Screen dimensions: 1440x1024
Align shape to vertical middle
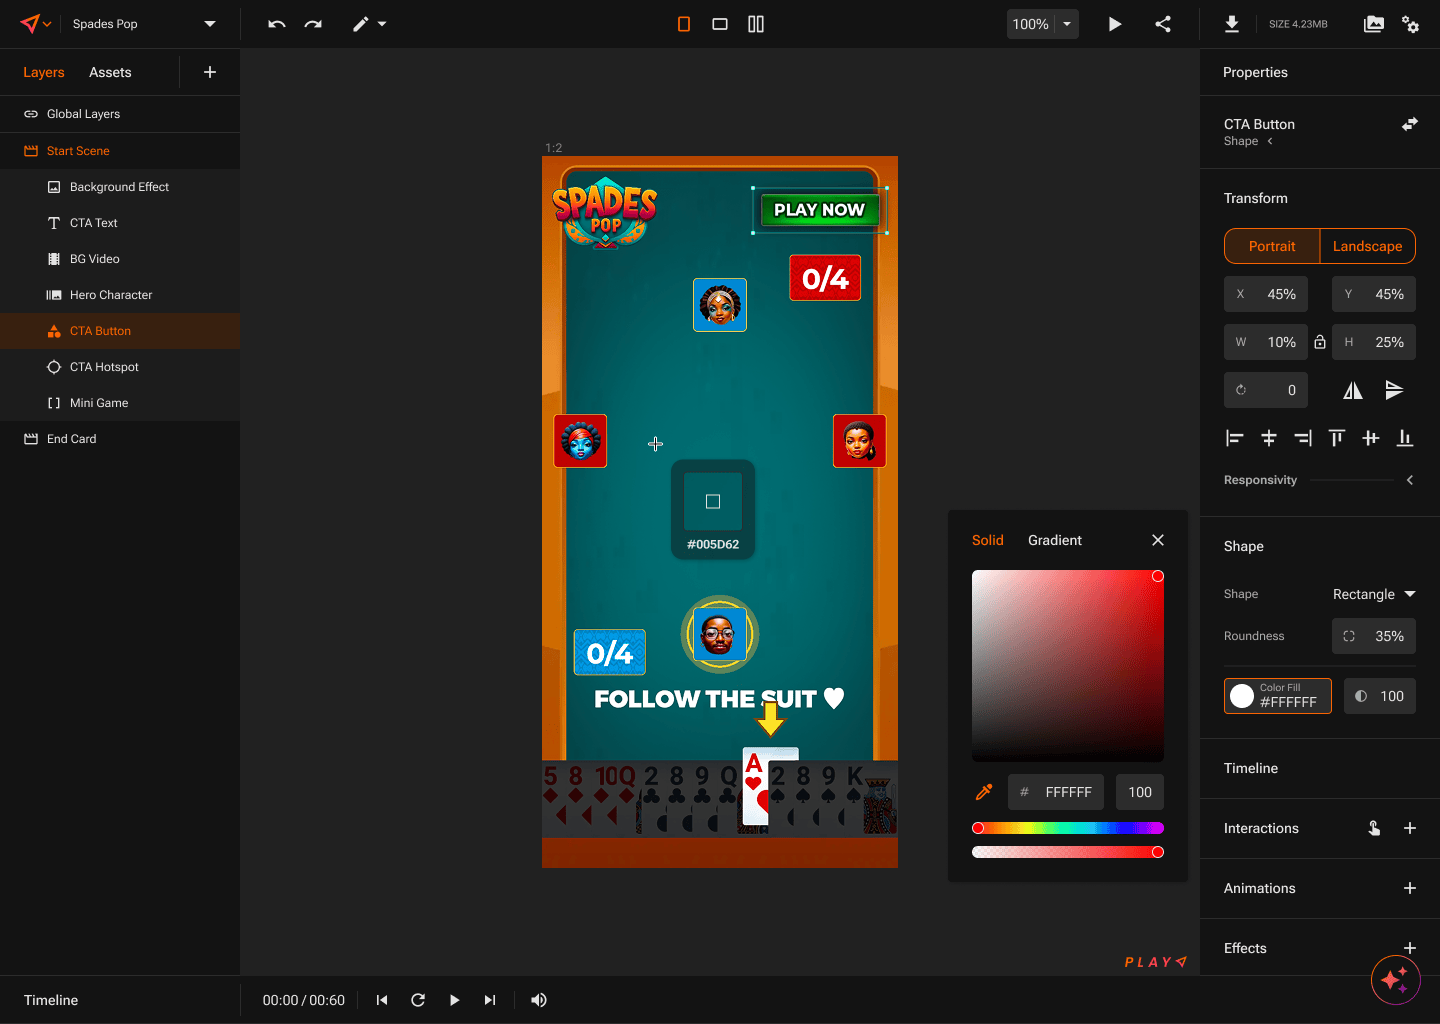coord(1371,438)
